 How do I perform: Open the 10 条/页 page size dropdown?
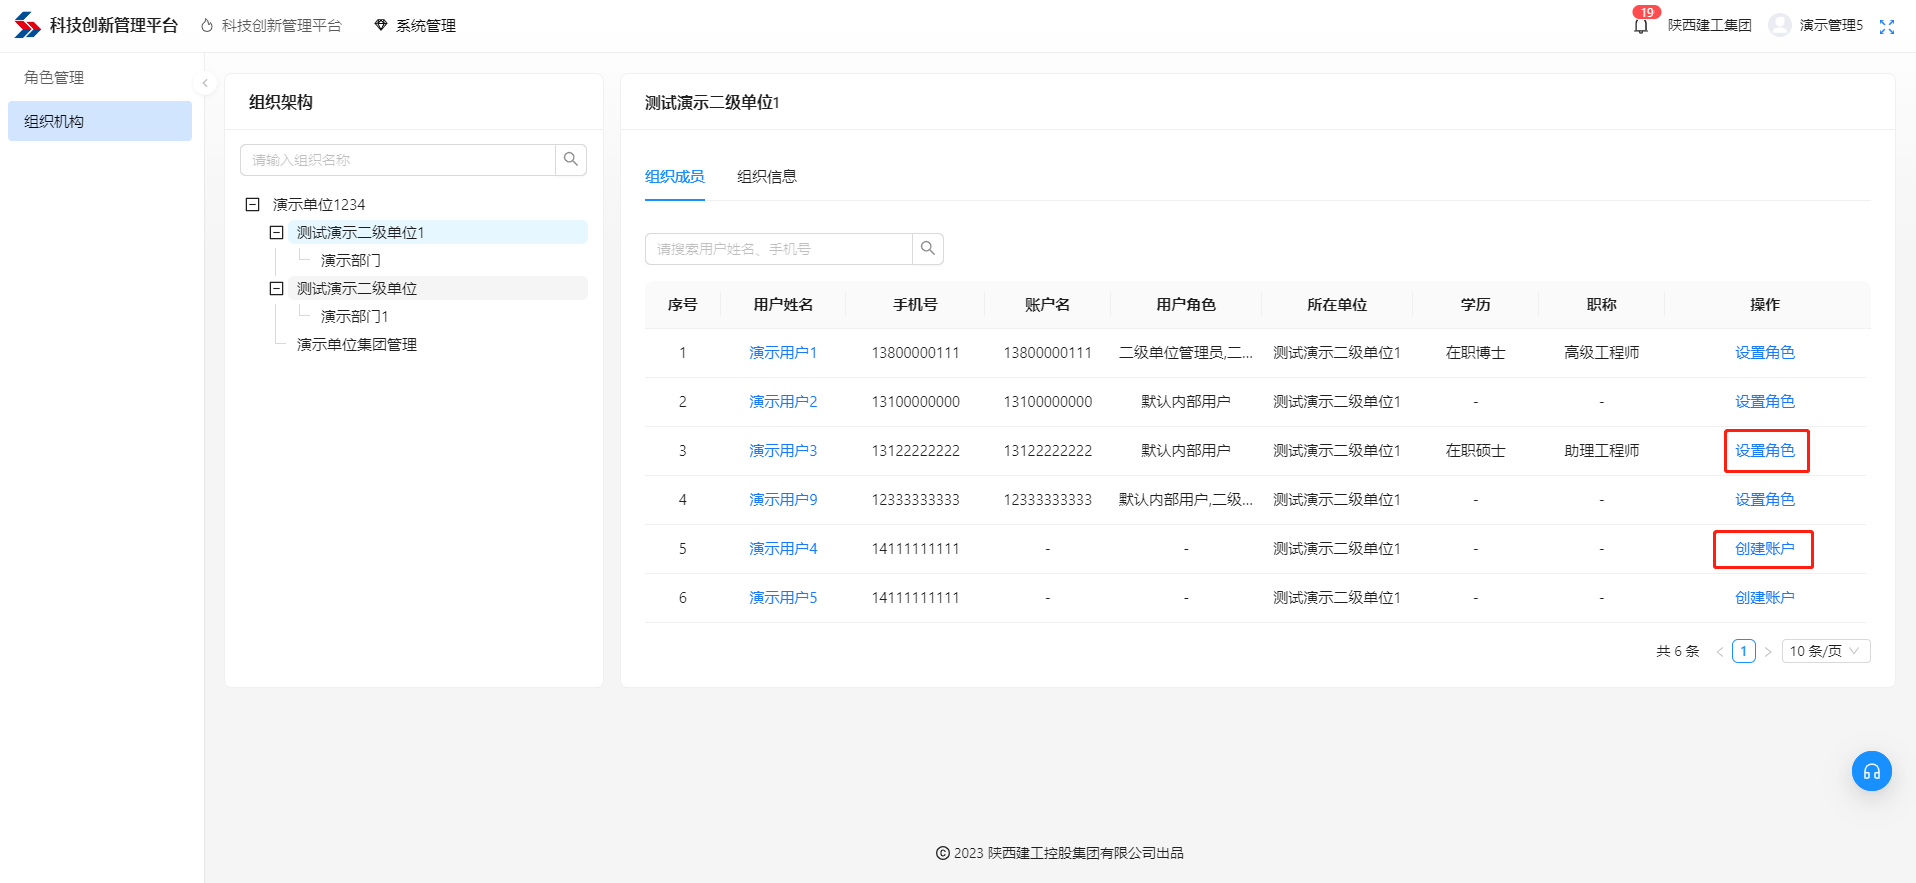pyautogui.click(x=1825, y=651)
